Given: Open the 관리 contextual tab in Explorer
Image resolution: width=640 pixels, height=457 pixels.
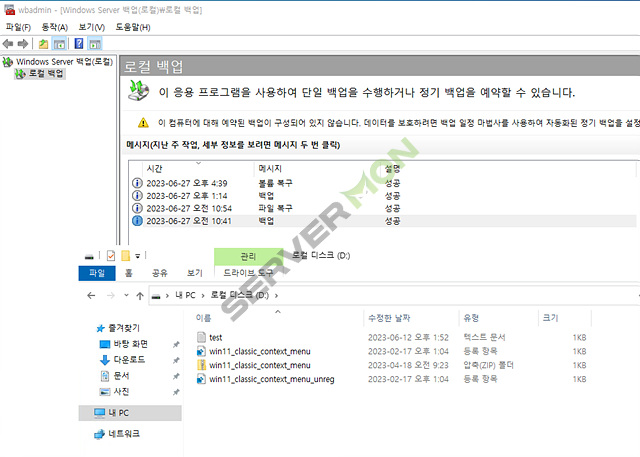Looking at the screenshot, I should [x=248, y=256].
